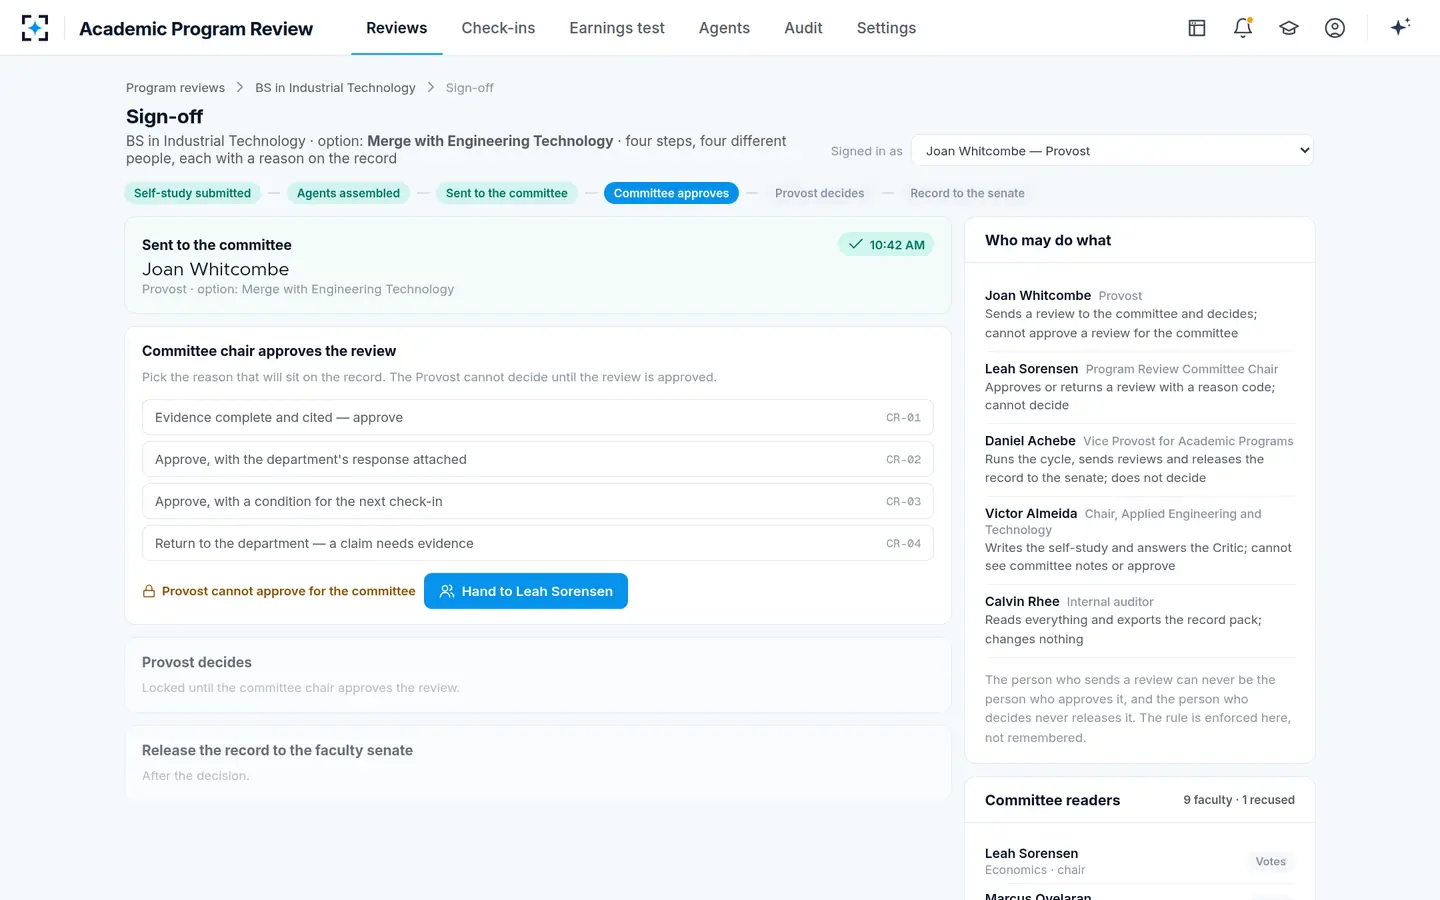The width and height of the screenshot is (1440, 900).
Task: Pick 'Return to the department — a claim needs evidence'
Action: (538, 543)
